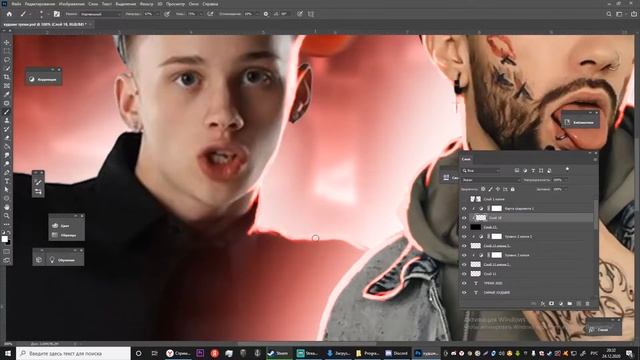Enable airbrush-style build-up icon
Viewport: 640px width, 360px height.
point(210,14)
